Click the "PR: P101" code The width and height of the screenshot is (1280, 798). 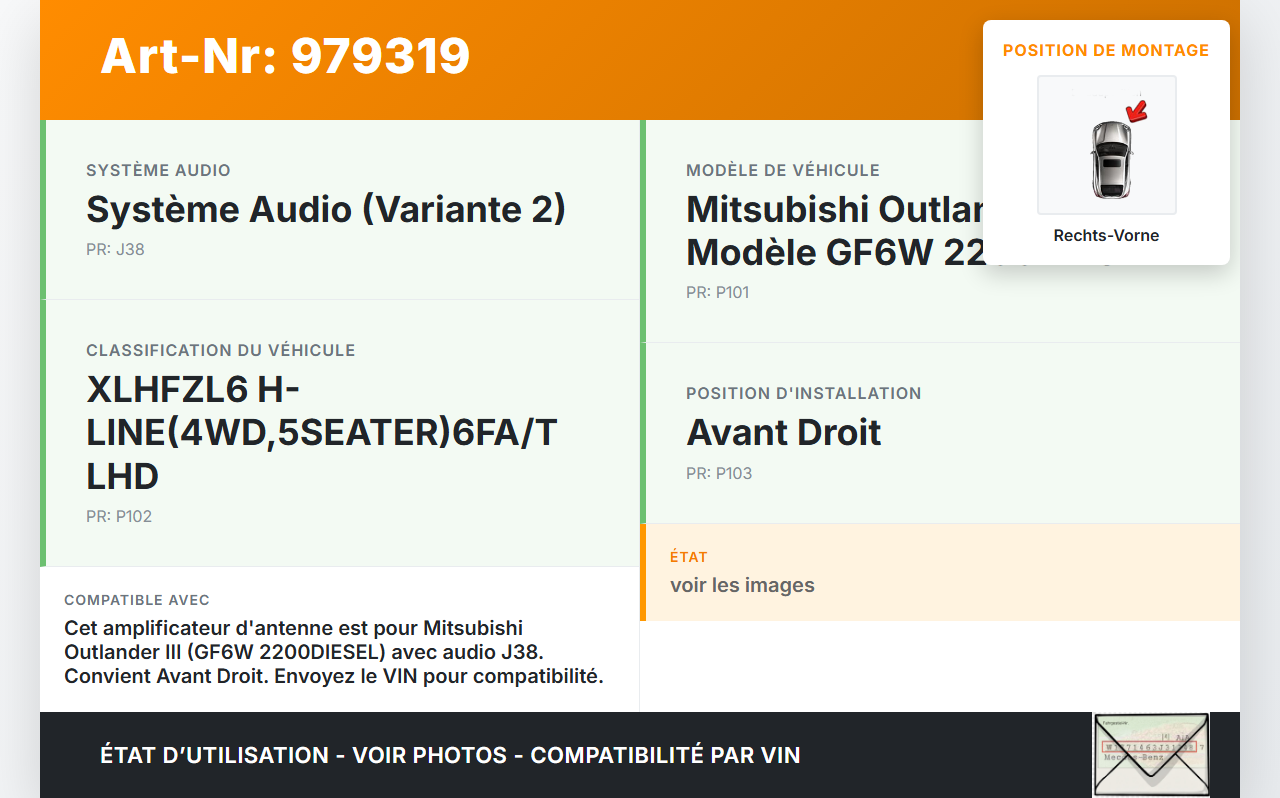717,292
